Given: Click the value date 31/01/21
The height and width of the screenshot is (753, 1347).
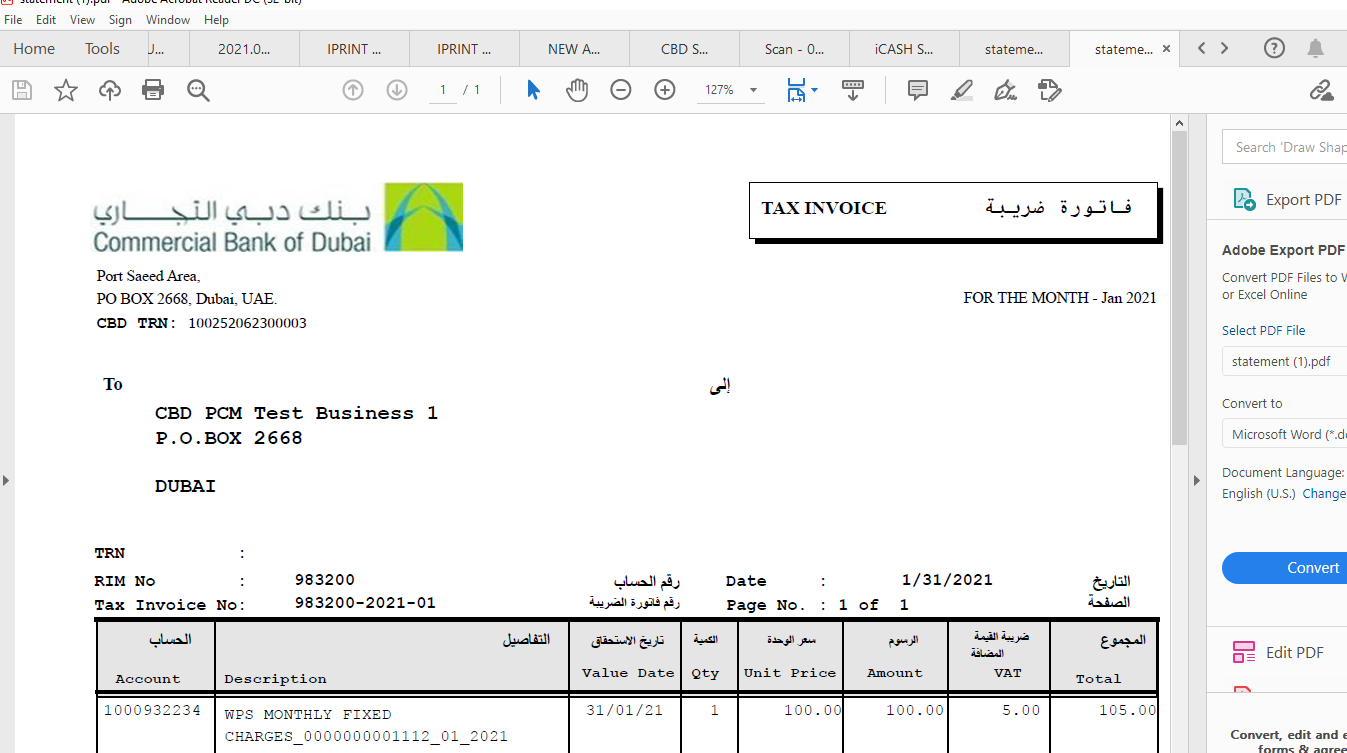Looking at the screenshot, I should tap(623, 711).
